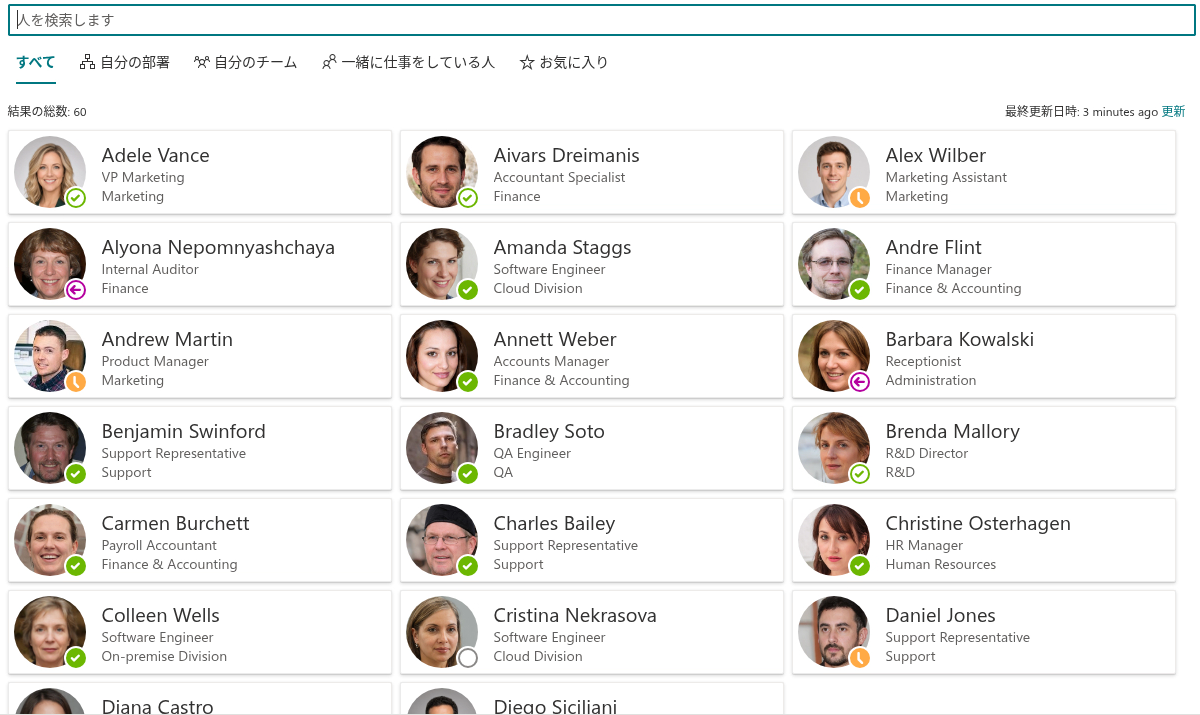Click Aivars Dreimanis's status badge

468,198
